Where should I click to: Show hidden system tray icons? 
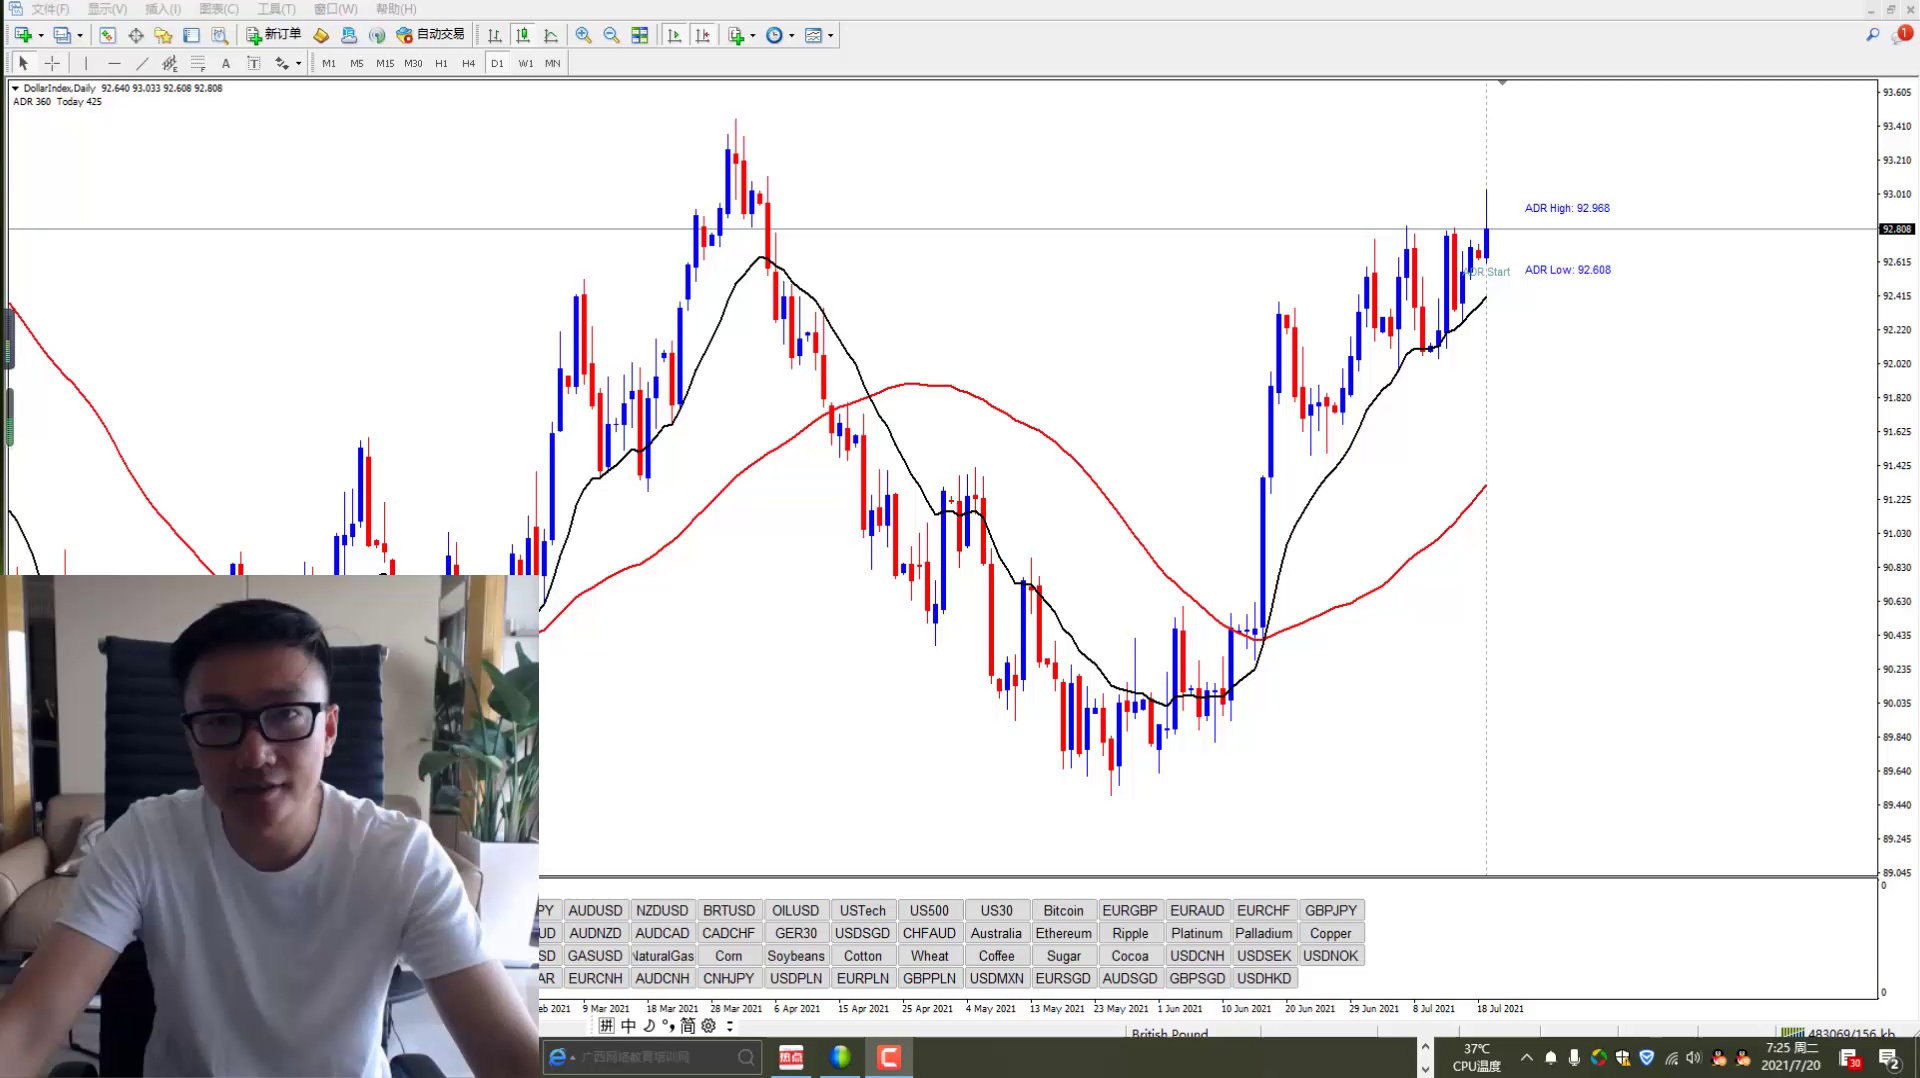coord(1526,1057)
